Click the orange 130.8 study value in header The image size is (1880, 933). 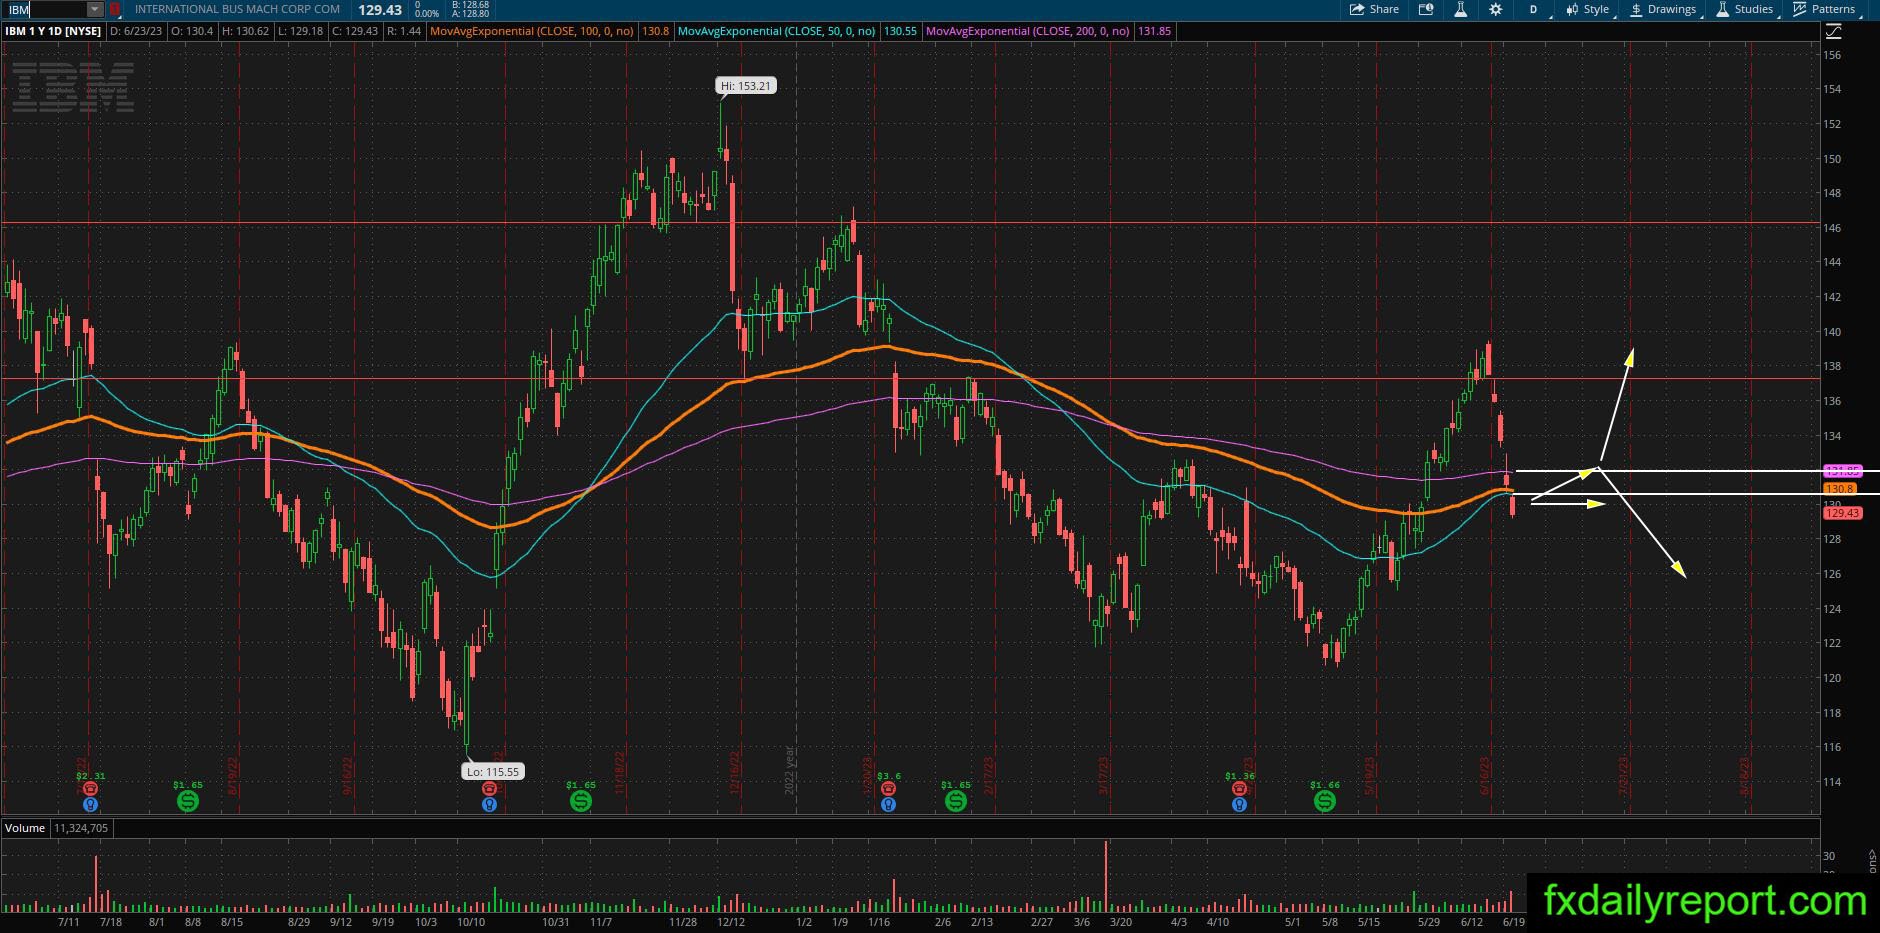655,31
